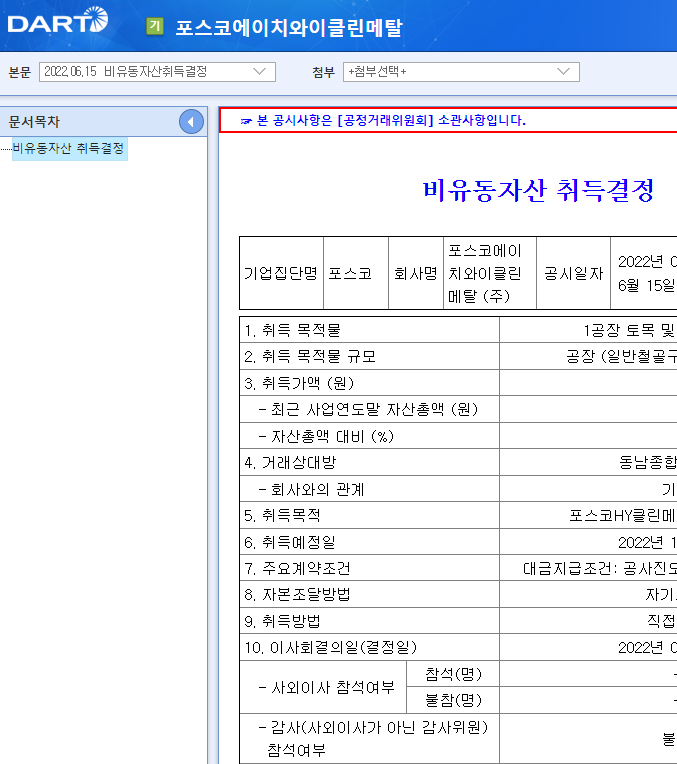Click the 최근 사업연도말 자산총액 row
The image size is (677, 764).
point(369,409)
